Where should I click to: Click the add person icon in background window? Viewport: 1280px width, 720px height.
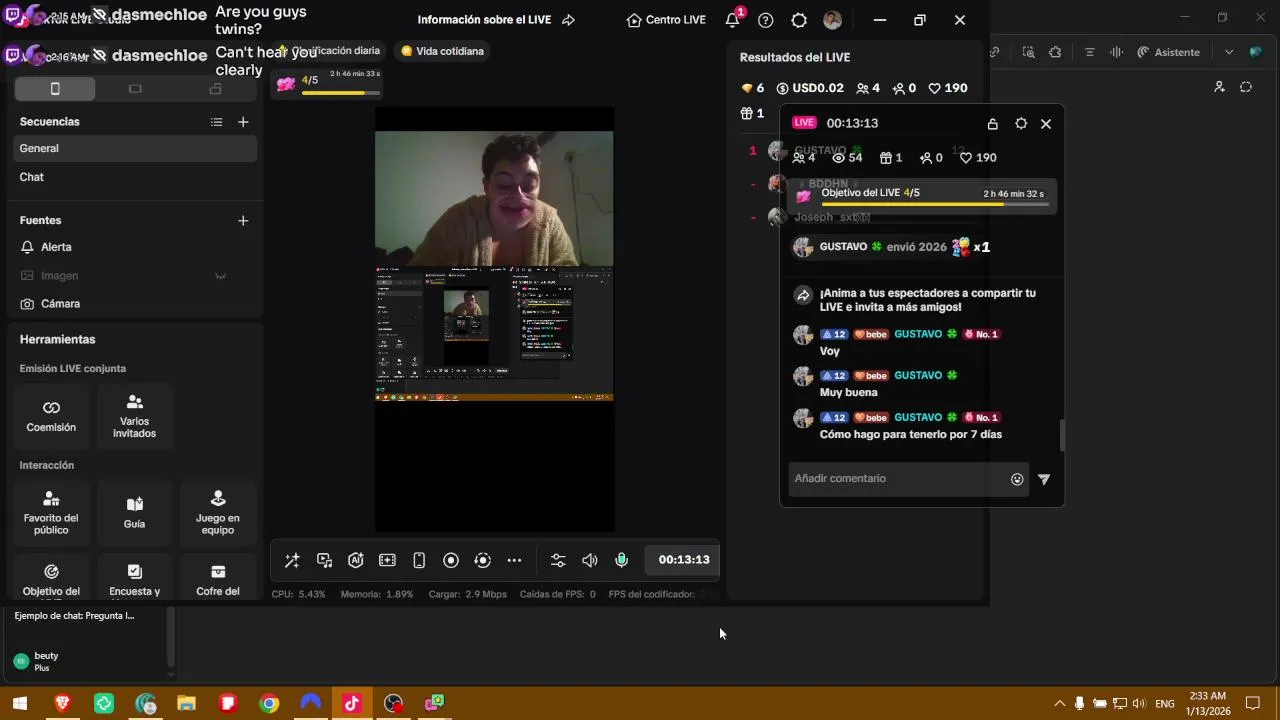coord(1219,87)
